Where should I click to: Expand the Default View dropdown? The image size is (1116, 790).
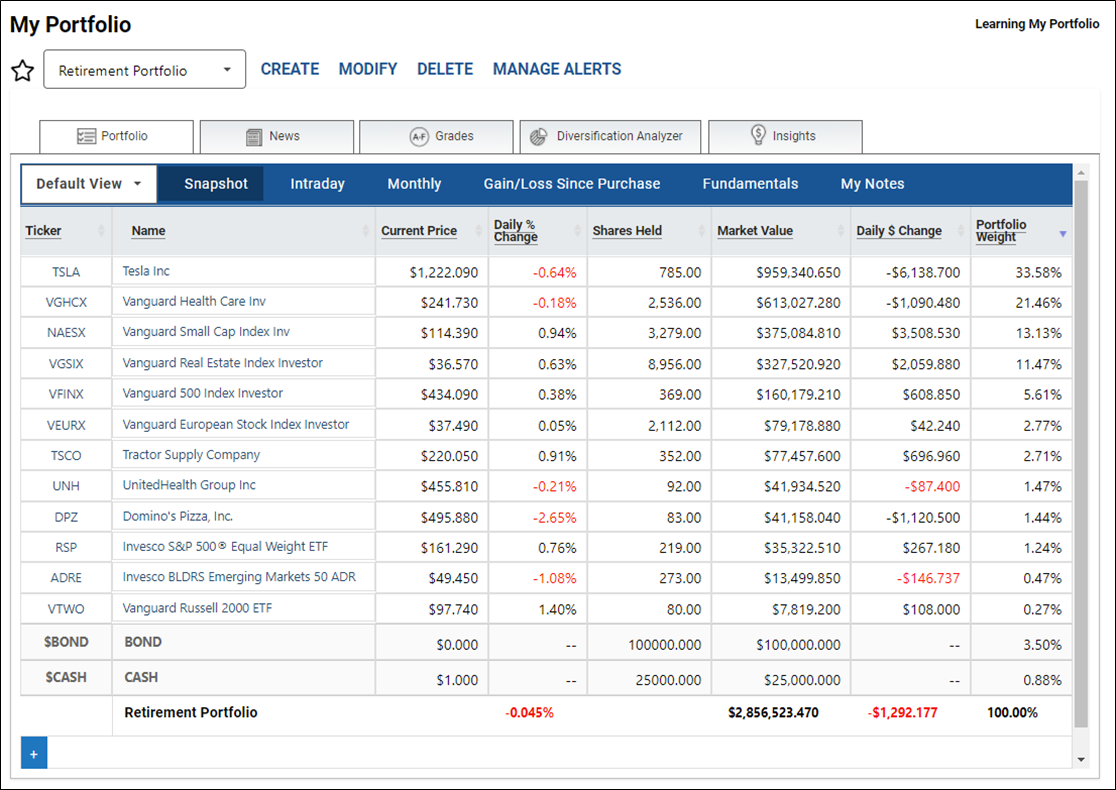89,184
